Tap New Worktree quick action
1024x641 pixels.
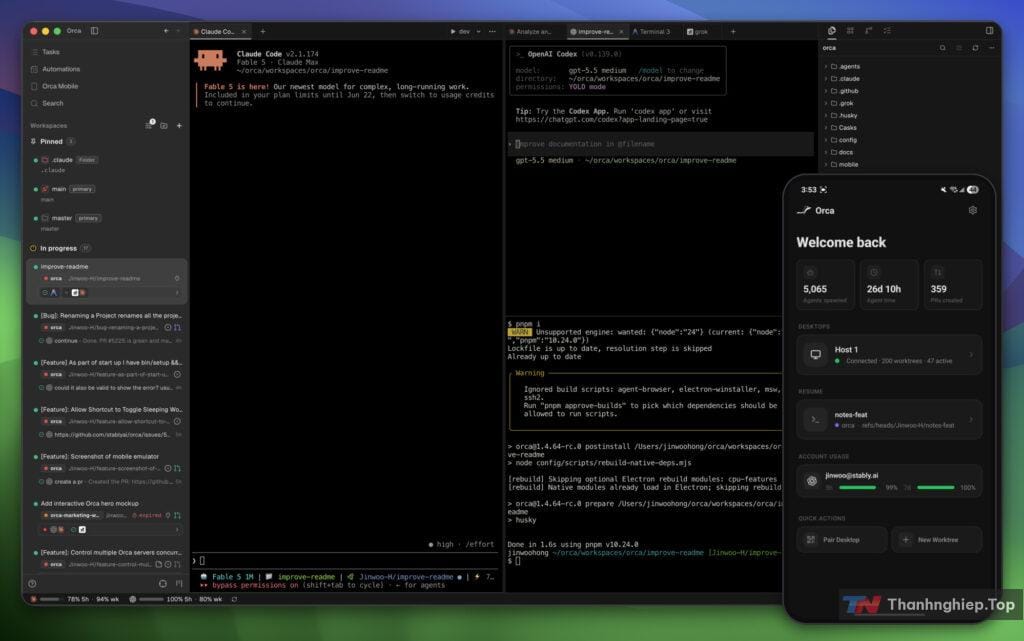(x=936, y=540)
